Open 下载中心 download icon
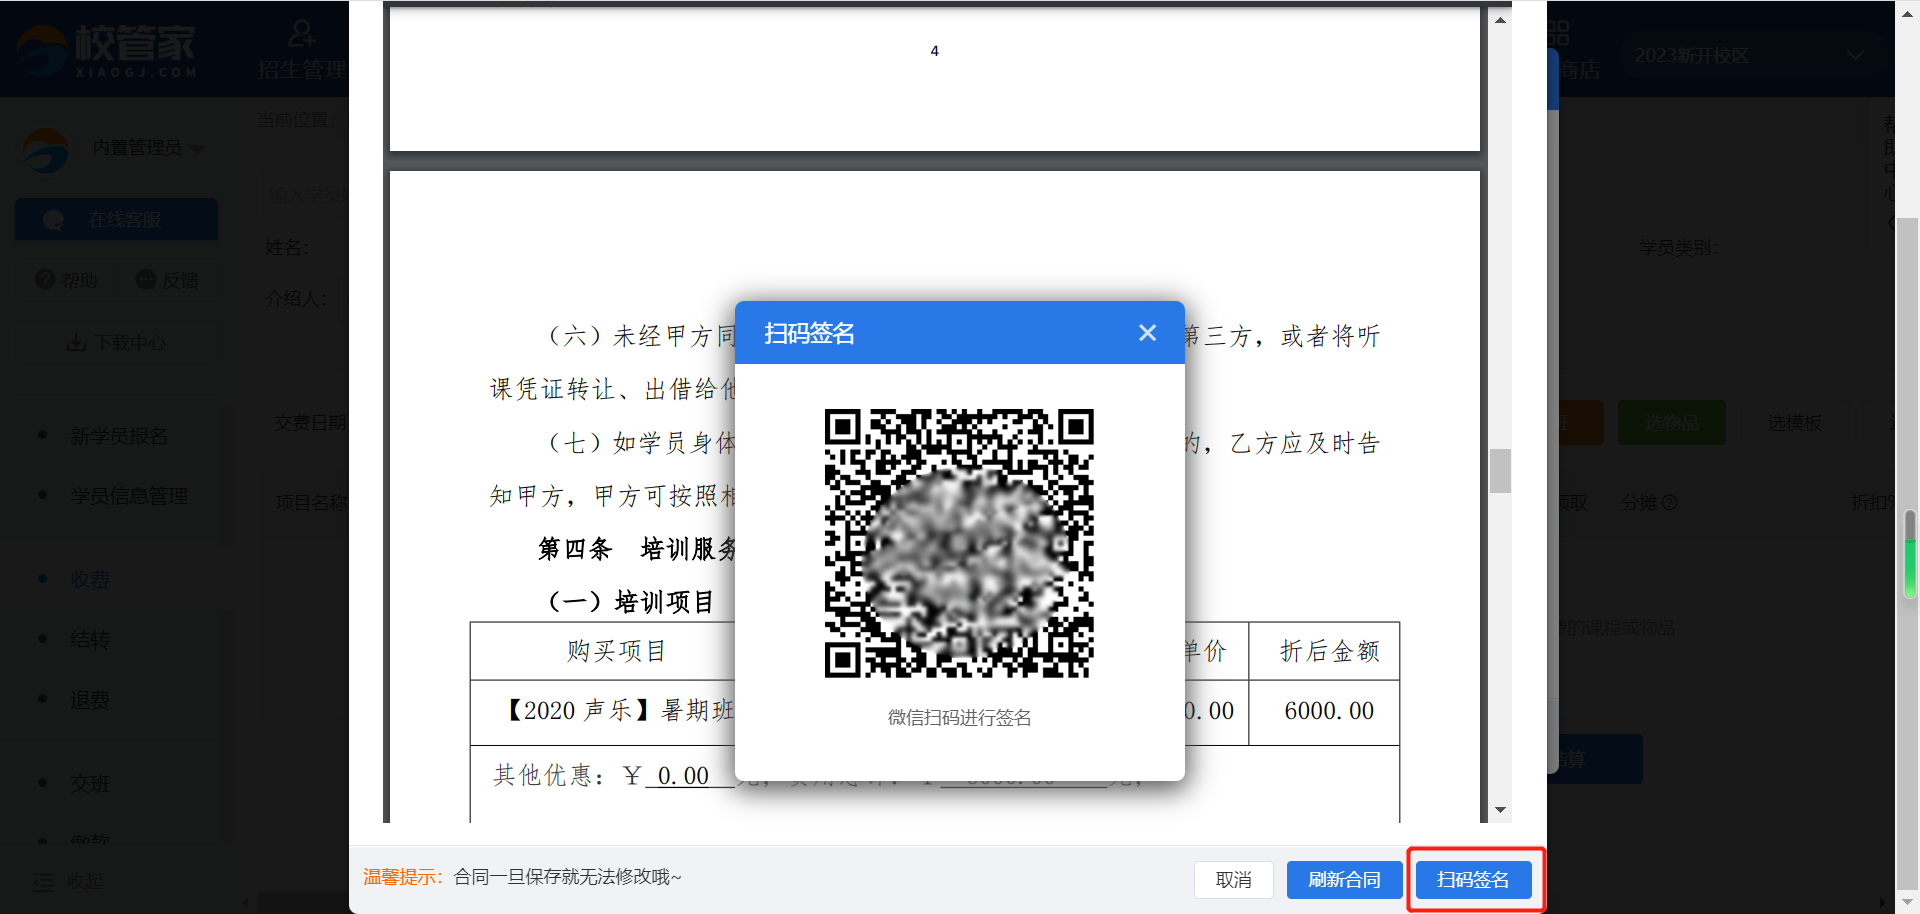Image resolution: width=1920 pixels, height=914 pixels. coord(76,343)
